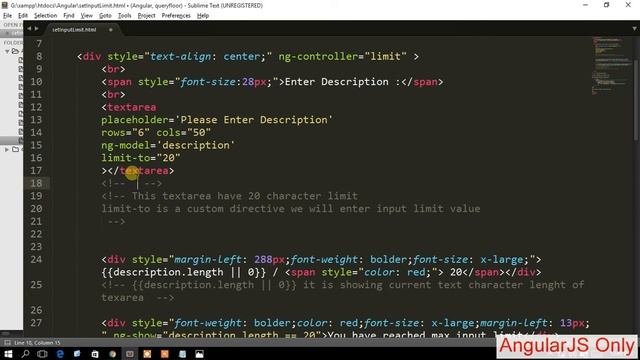Click the 'Line 10, Column 15' status text

pyautogui.click(x=37, y=343)
